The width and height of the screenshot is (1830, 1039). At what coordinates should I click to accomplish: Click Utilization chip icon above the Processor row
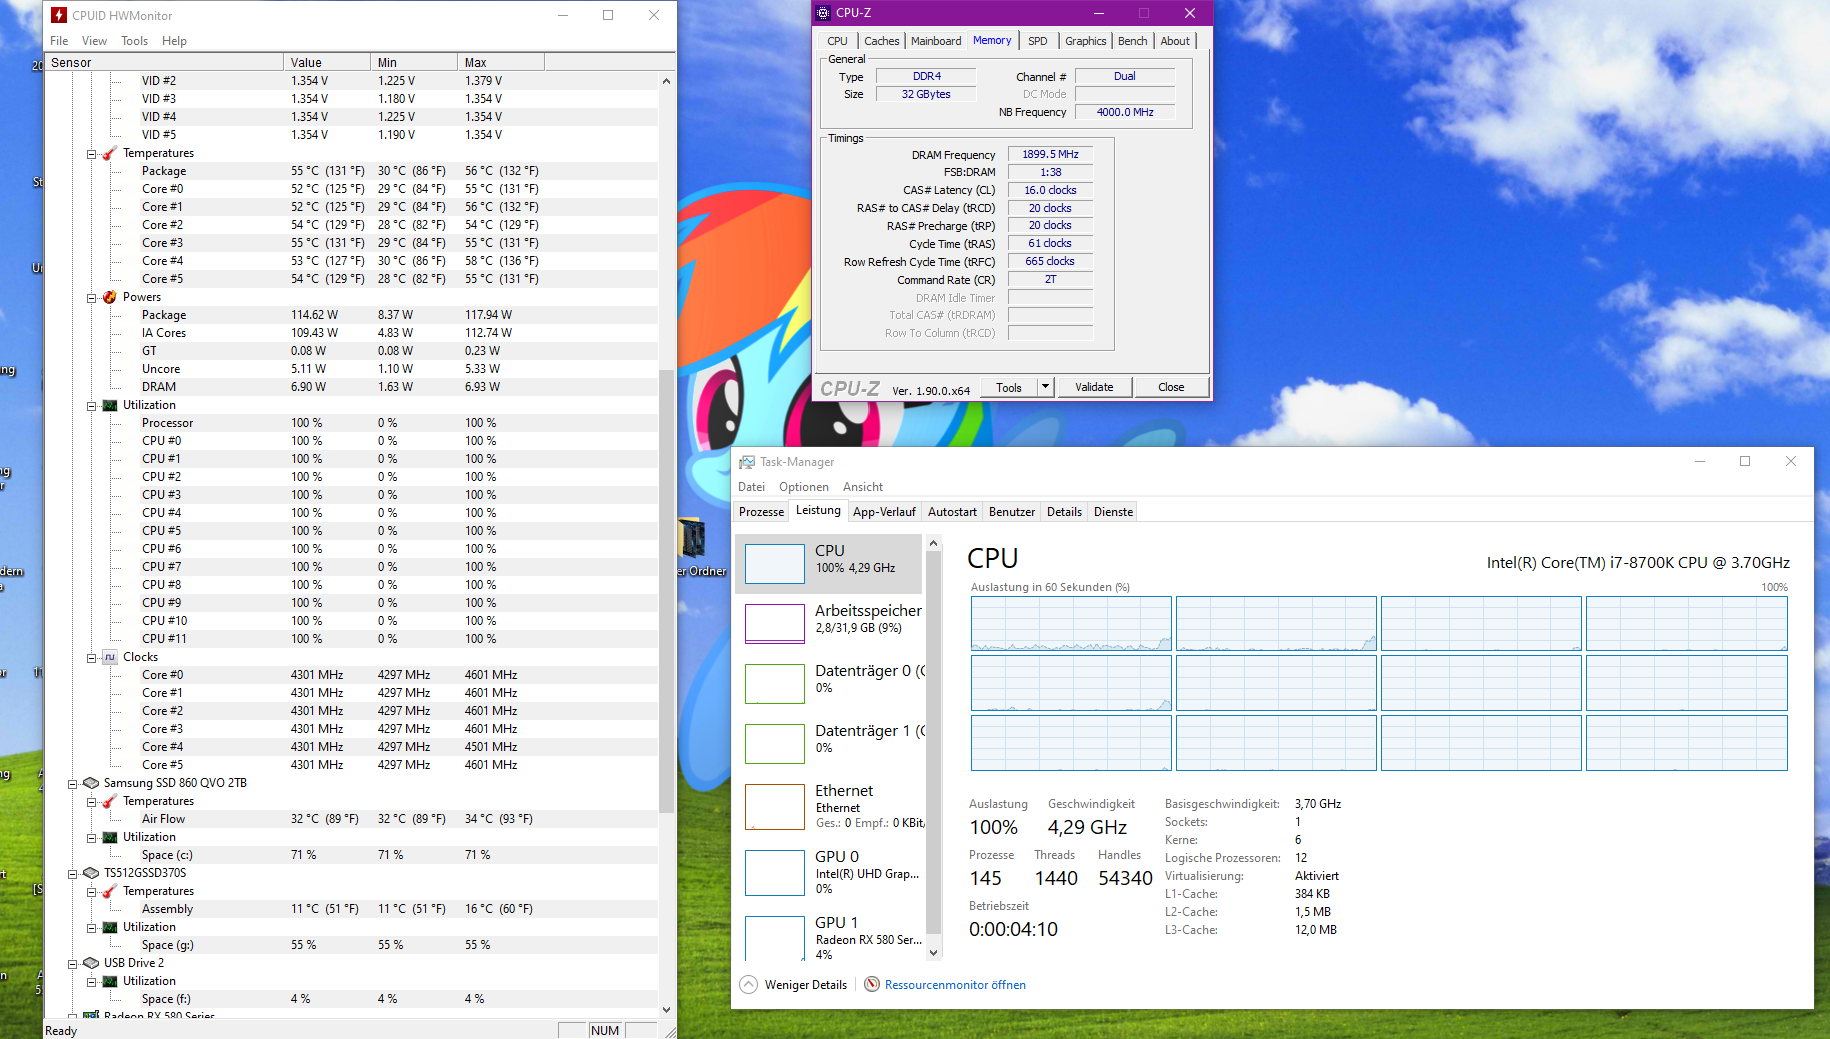coord(110,405)
